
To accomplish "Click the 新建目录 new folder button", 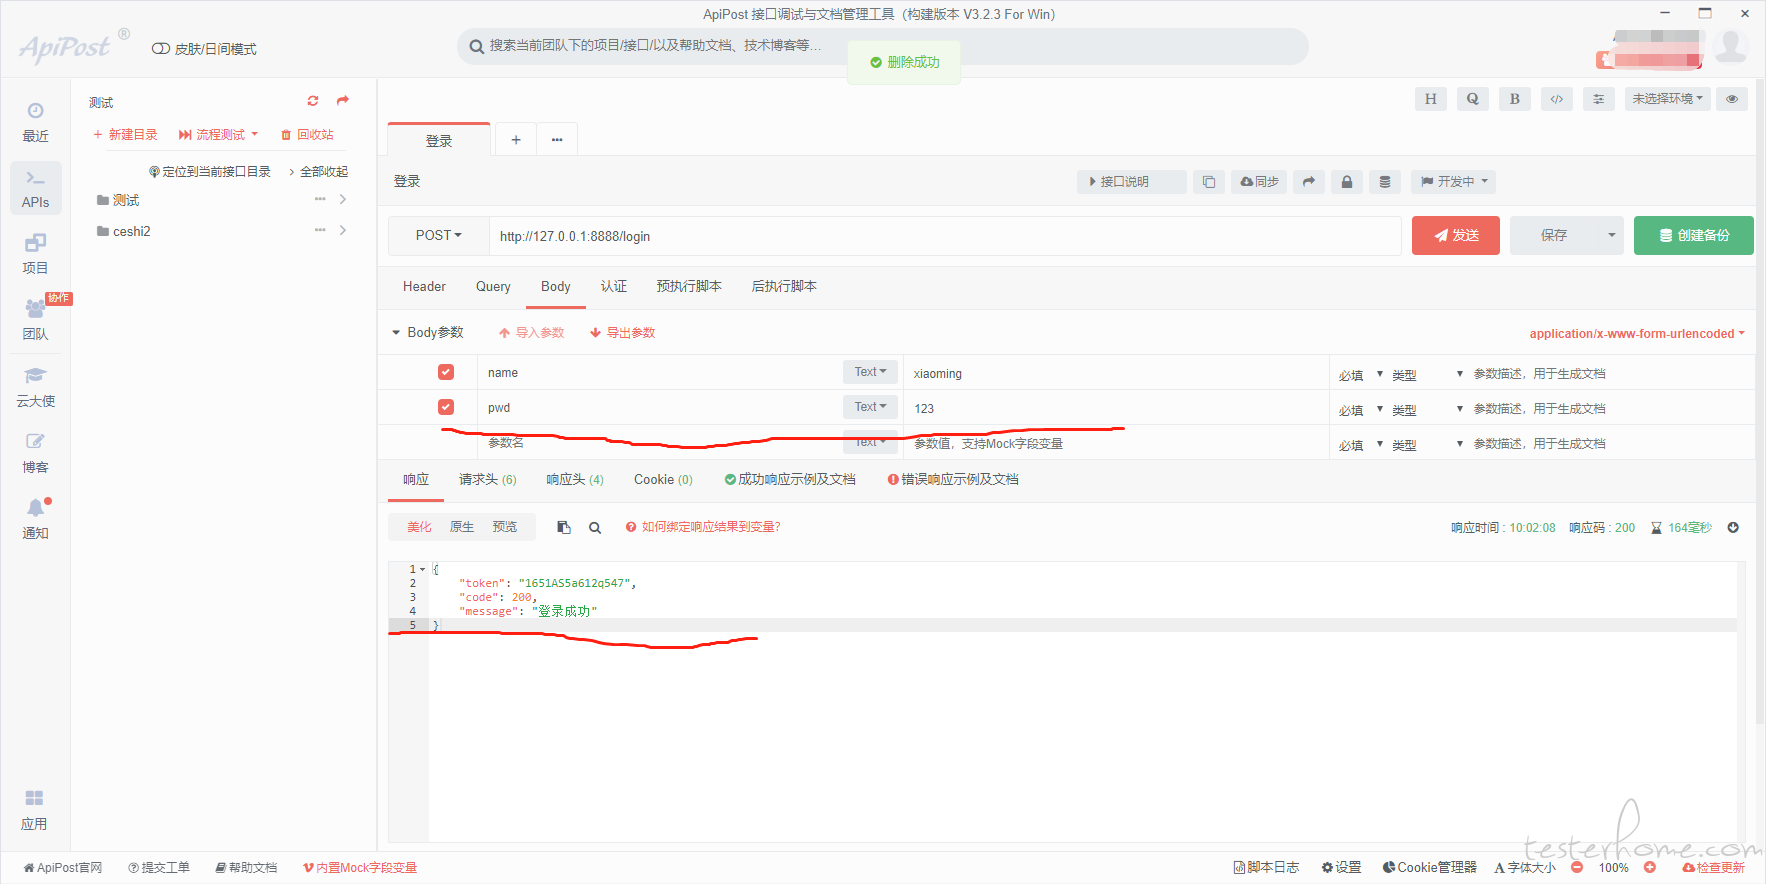I will [x=125, y=135].
